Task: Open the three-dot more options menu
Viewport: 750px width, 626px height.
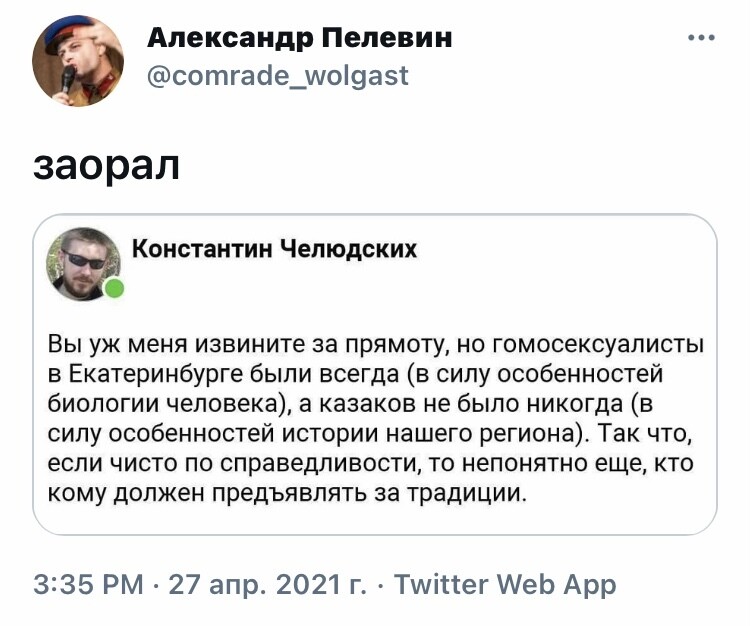Action: (702, 39)
